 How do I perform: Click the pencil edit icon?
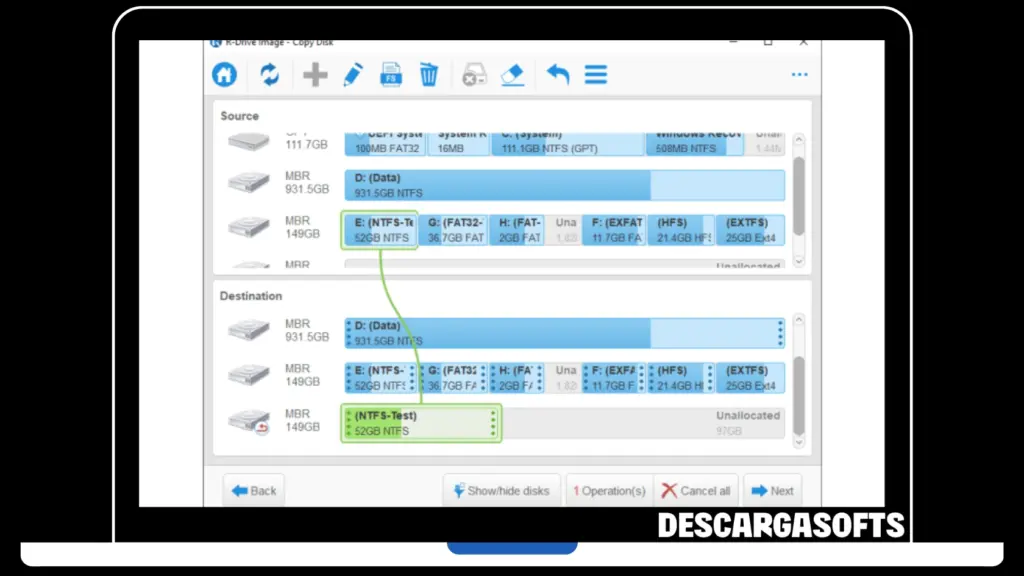[x=353, y=75]
